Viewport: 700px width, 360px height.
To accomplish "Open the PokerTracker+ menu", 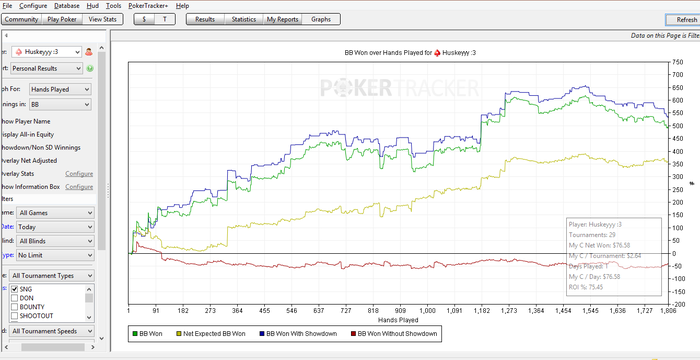I will (149, 6).
